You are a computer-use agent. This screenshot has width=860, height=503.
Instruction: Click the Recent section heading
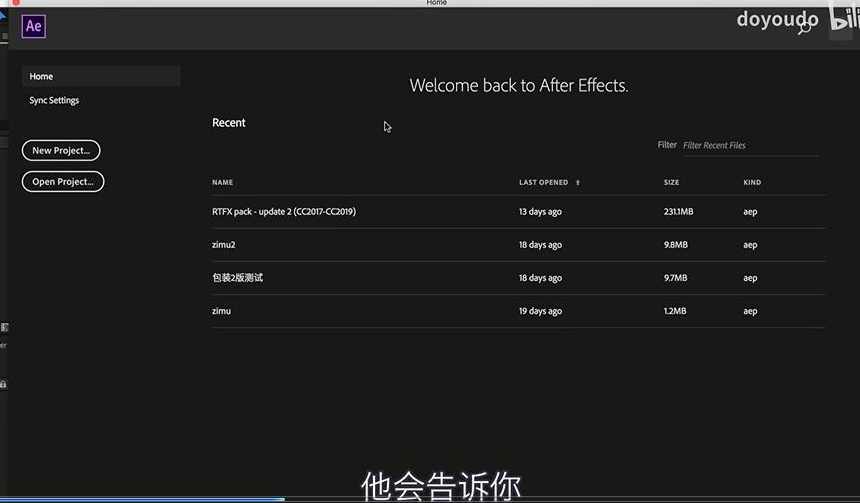pyautogui.click(x=229, y=122)
